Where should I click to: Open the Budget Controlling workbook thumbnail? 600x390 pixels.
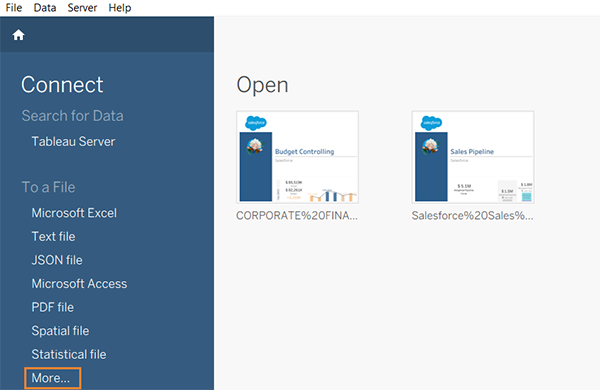tap(297, 157)
